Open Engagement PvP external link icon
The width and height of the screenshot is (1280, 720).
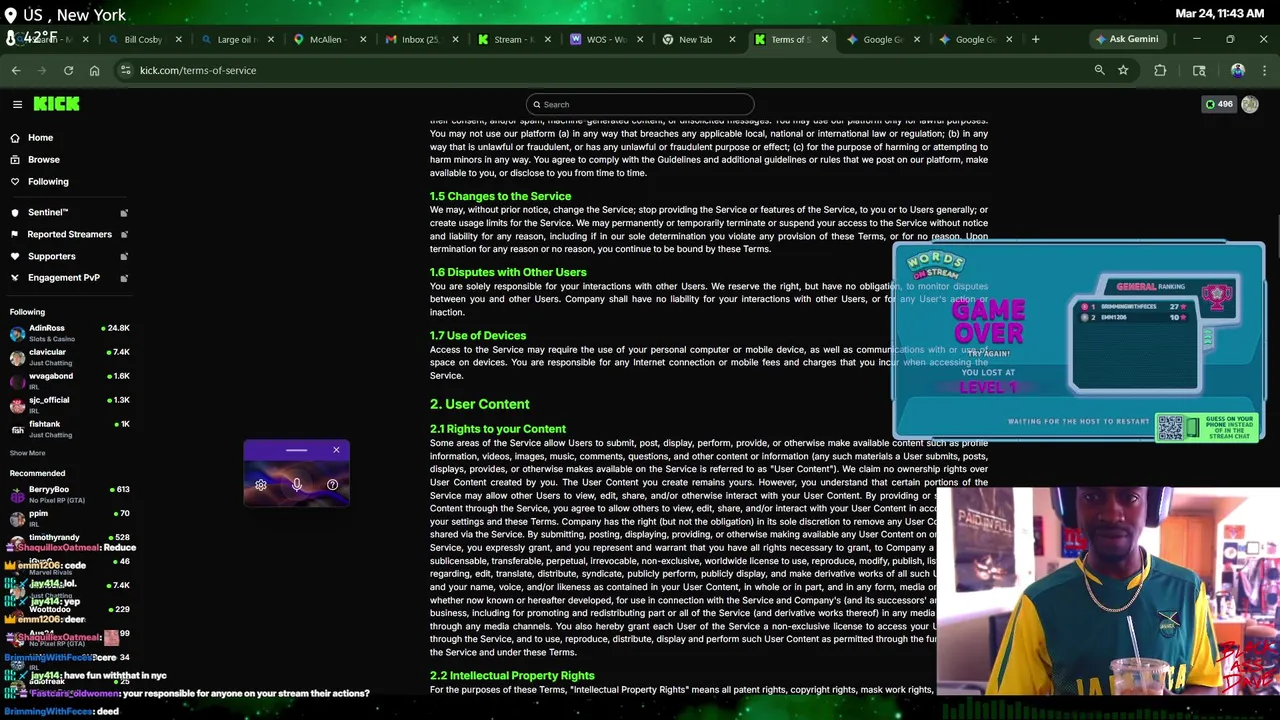click(124, 278)
